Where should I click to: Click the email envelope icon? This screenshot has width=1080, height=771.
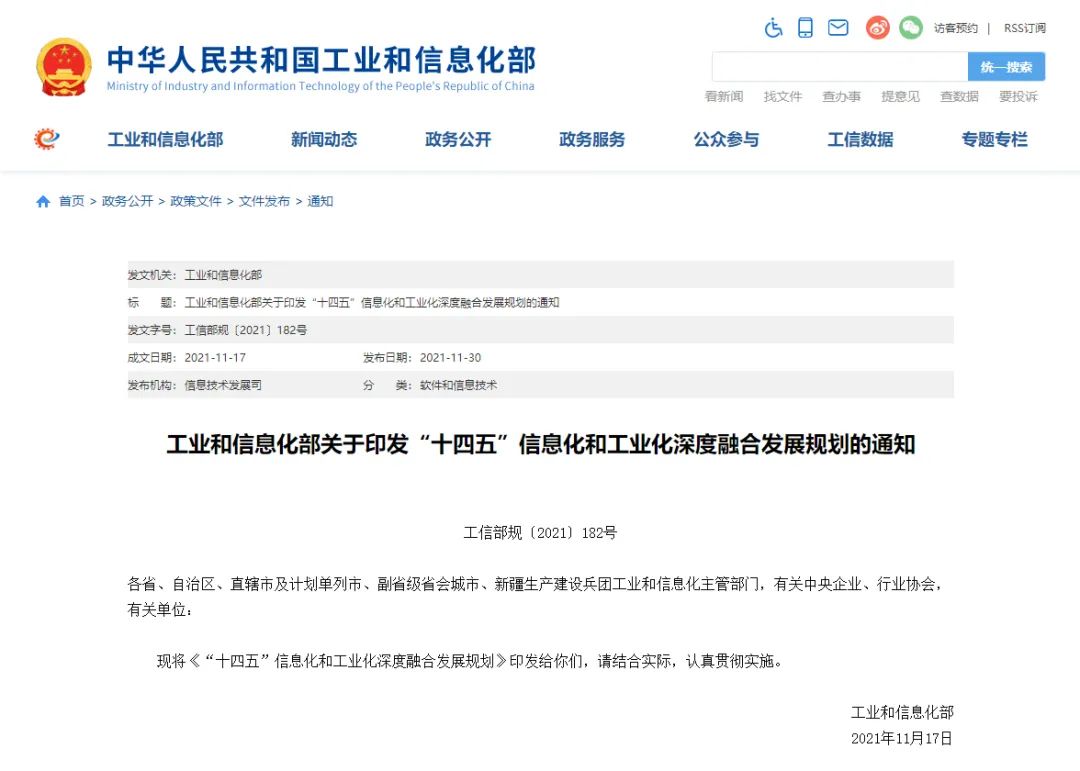[838, 28]
